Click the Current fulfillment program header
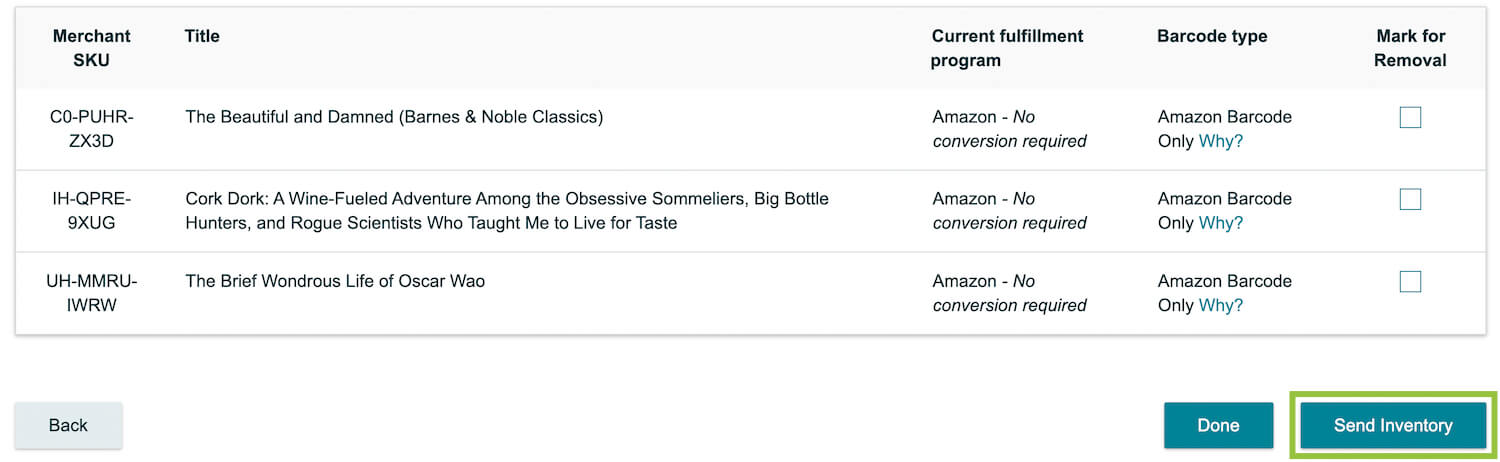 (1007, 48)
